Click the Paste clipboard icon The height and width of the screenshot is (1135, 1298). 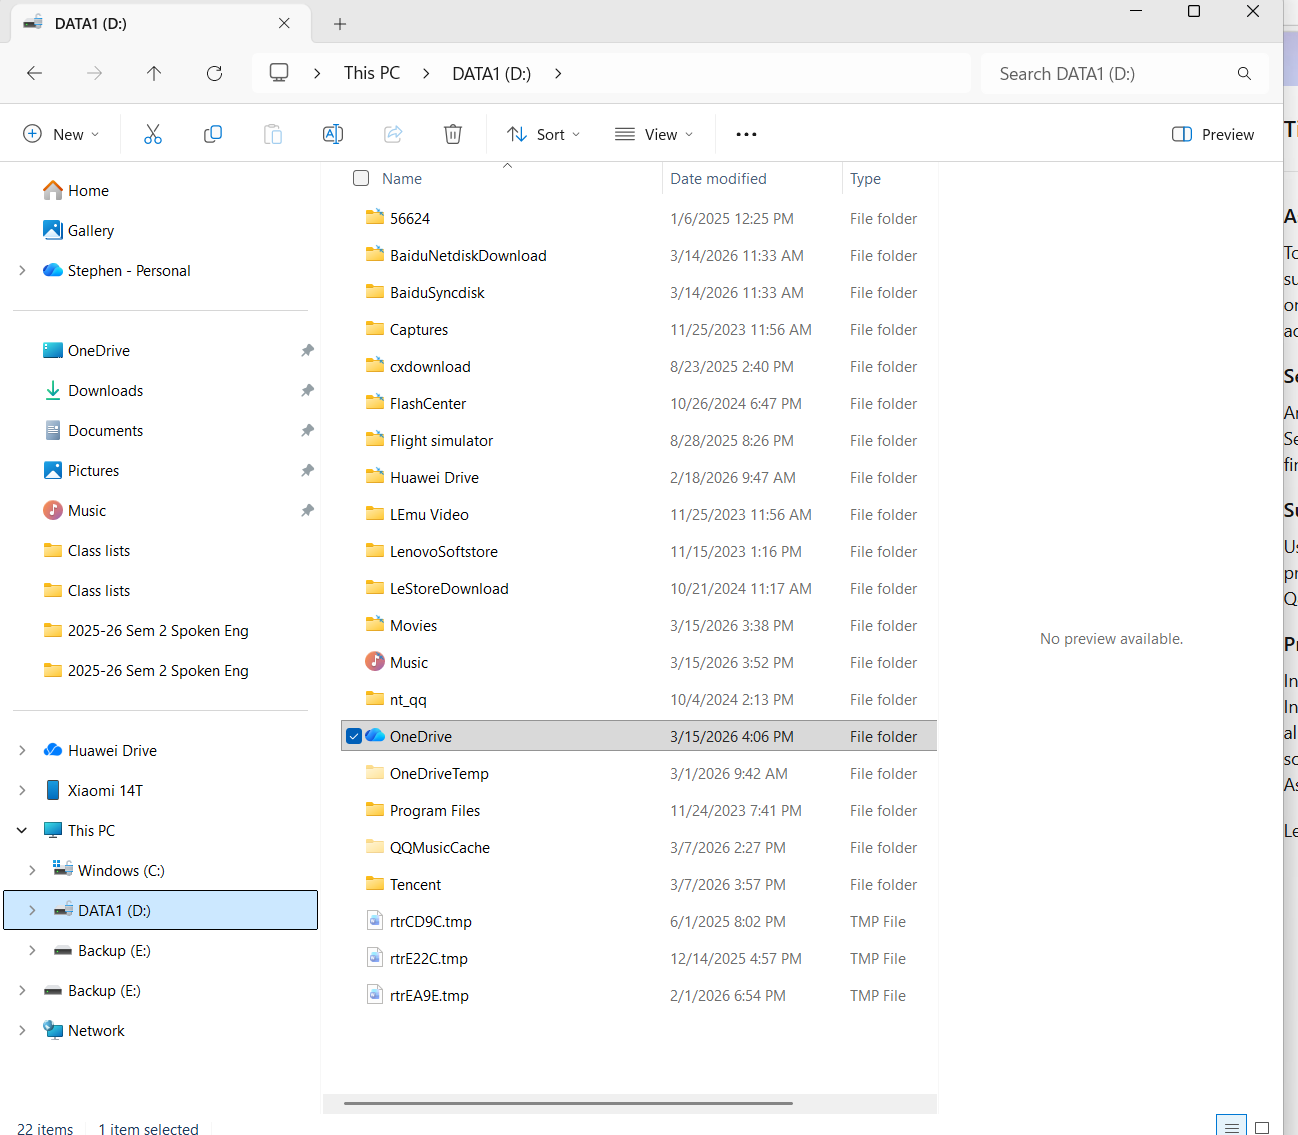273,134
